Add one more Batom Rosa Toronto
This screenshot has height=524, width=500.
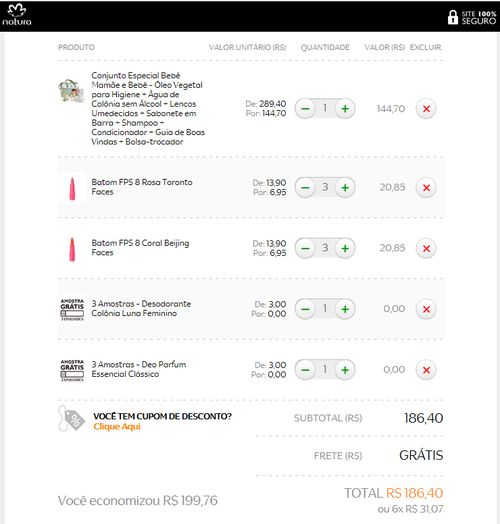click(x=345, y=187)
